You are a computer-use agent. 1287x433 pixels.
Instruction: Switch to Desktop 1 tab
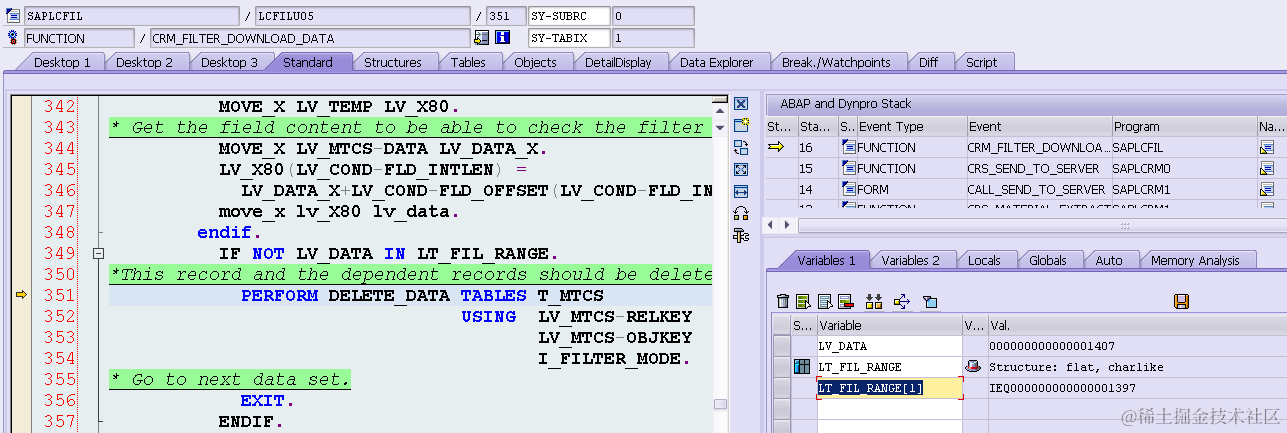tap(62, 62)
